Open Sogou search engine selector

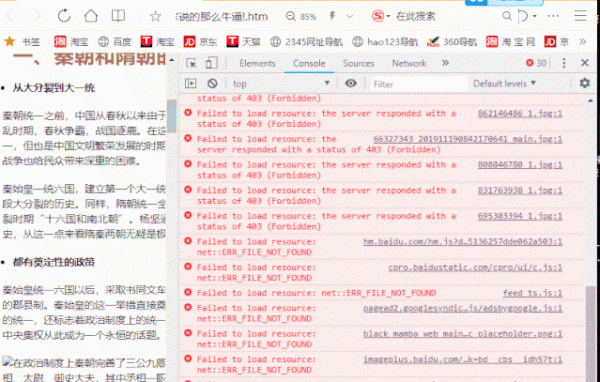381,16
